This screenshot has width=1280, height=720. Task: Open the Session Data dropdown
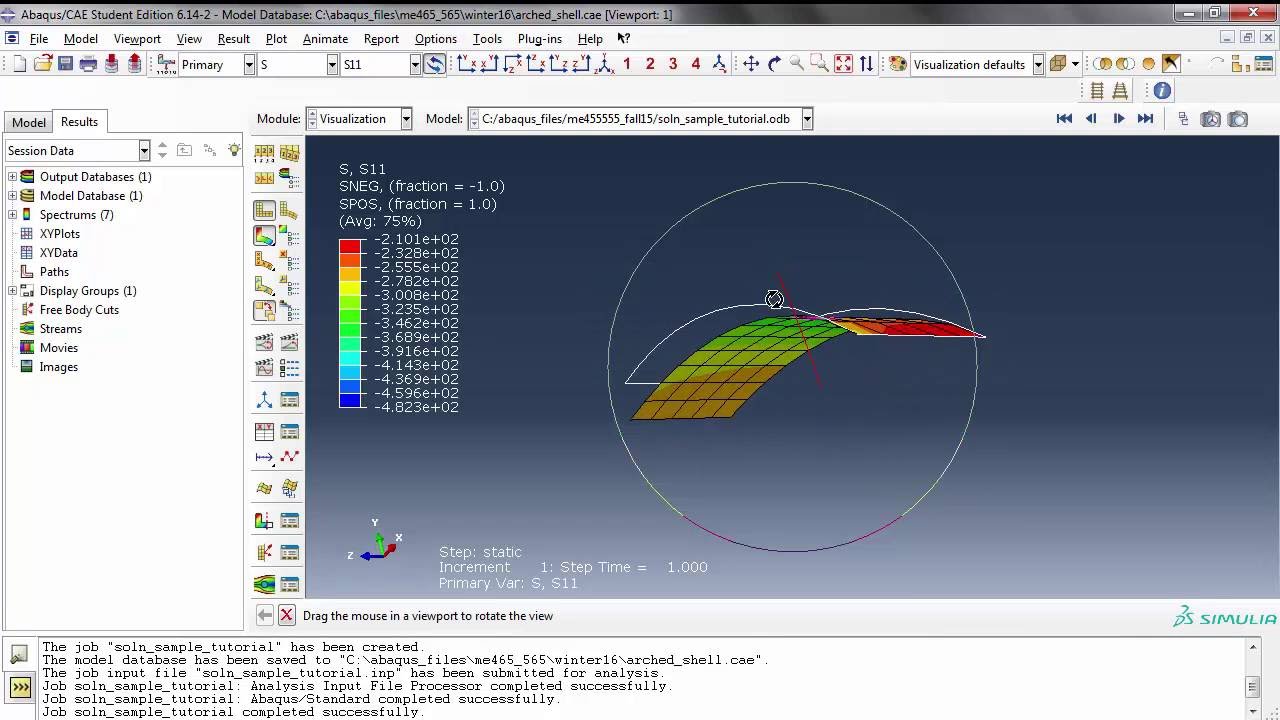pyautogui.click(x=144, y=150)
